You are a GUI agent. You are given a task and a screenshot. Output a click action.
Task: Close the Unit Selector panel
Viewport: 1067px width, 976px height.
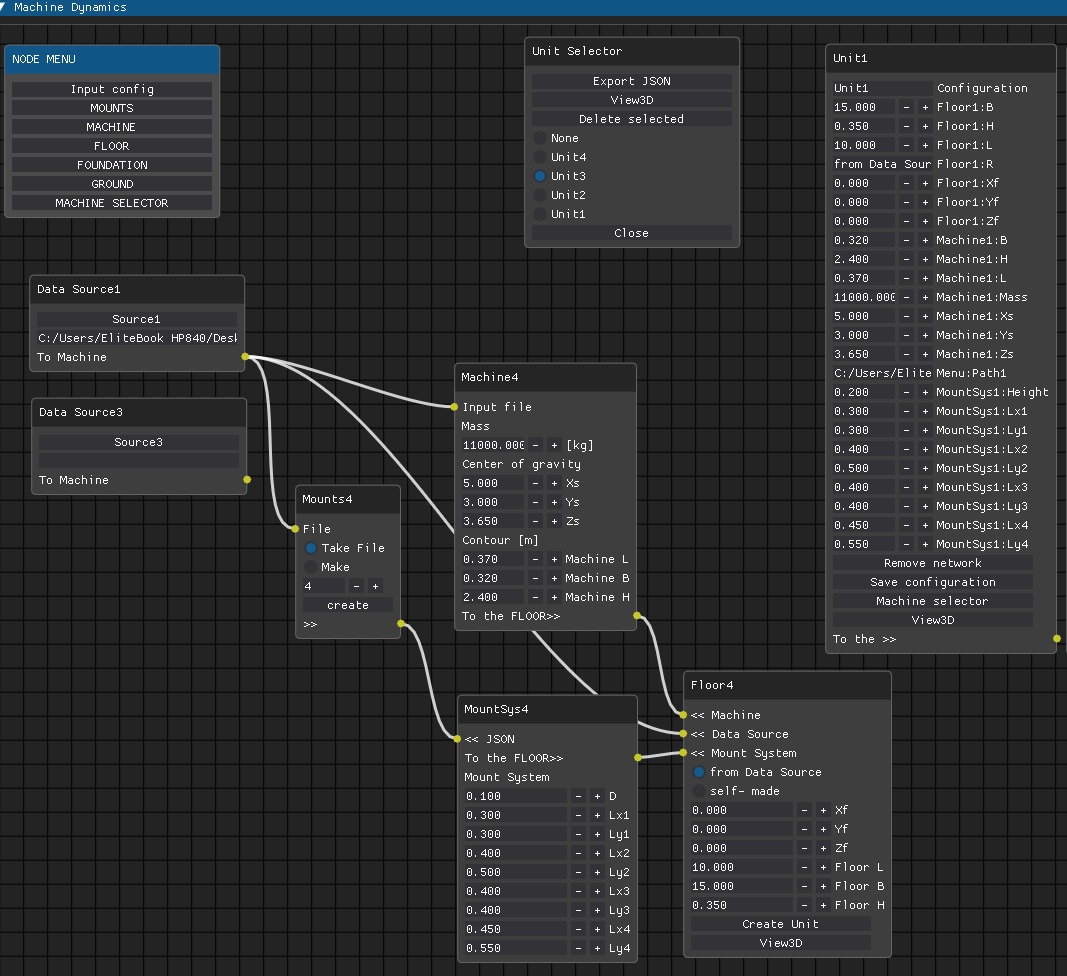631,233
